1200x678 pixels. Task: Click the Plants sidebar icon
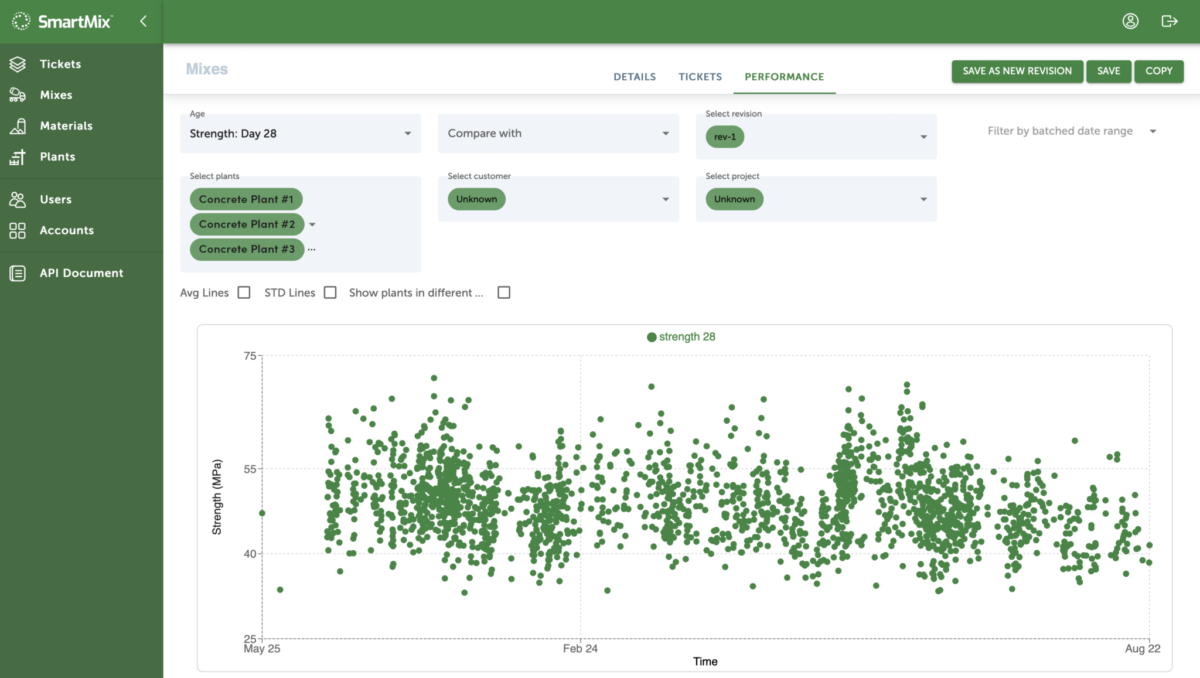coord(22,156)
